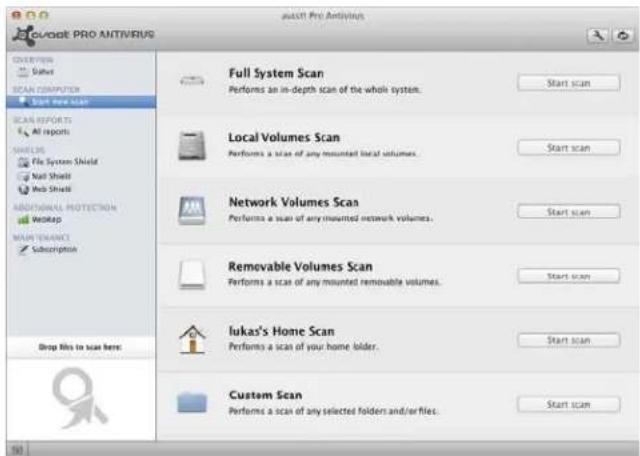Start the Full System Scan

(x=569, y=83)
